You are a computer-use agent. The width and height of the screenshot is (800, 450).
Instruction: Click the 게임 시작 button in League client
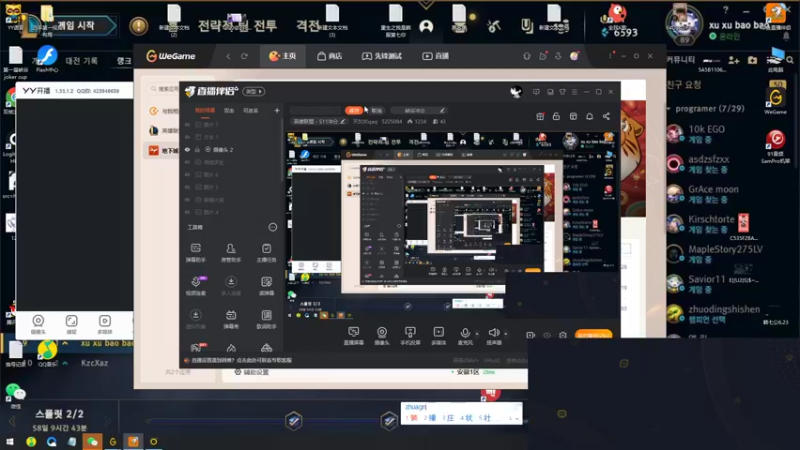coord(74,26)
